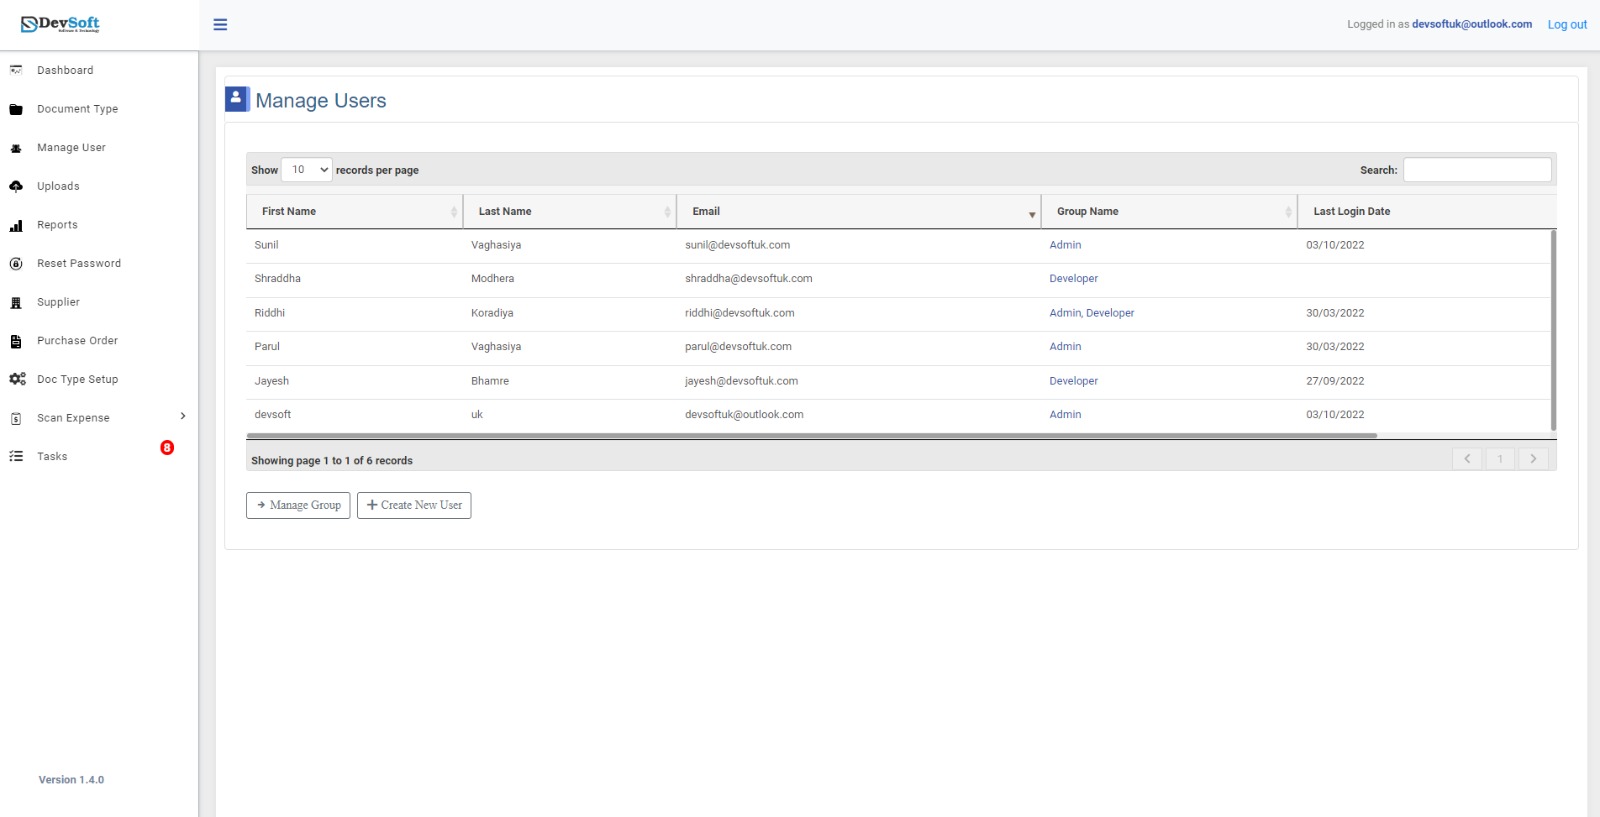Viewport: 1600px width, 817px height.
Task: Click the Log out link
Action: click(1567, 25)
